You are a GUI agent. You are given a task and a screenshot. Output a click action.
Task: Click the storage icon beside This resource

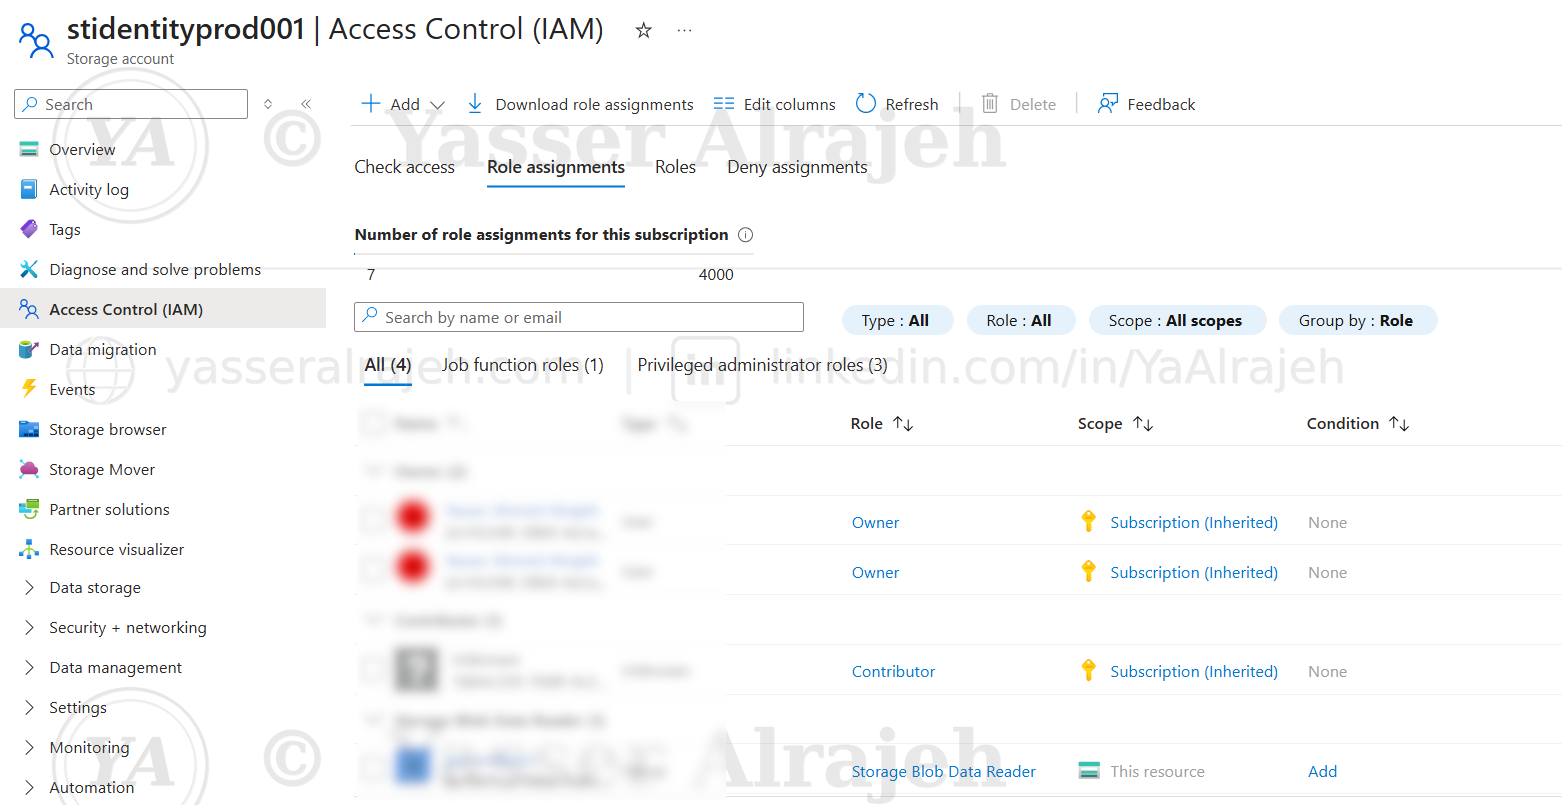point(1089,771)
